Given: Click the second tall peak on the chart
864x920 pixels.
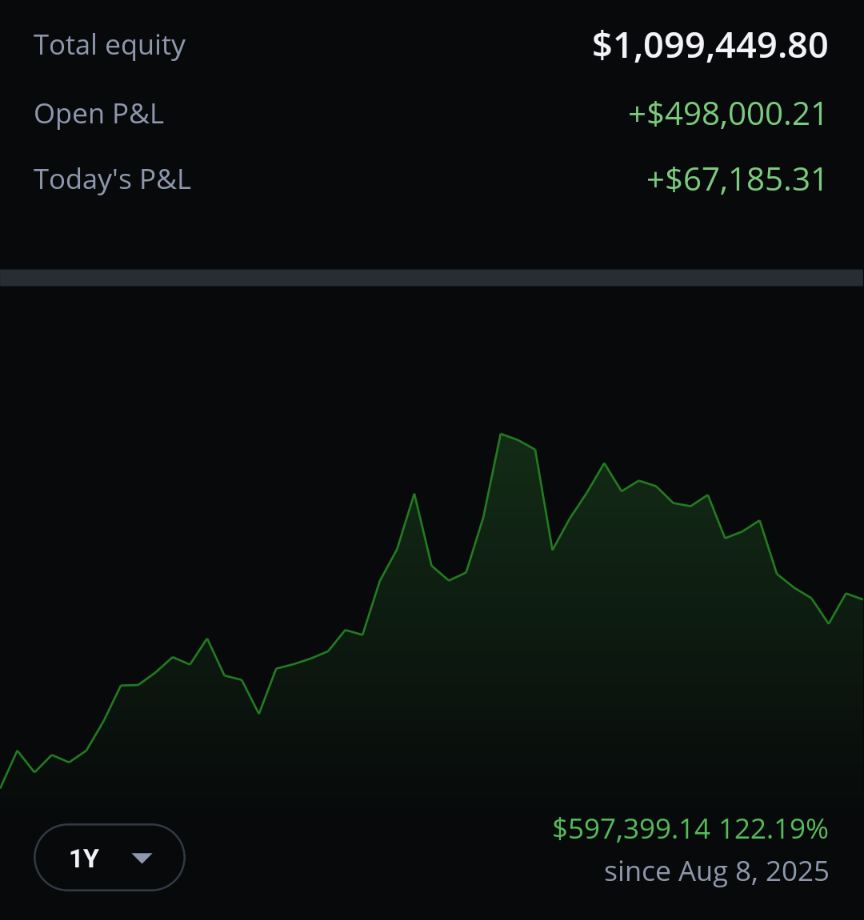Looking at the screenshot, I should (x=604, y=464).
